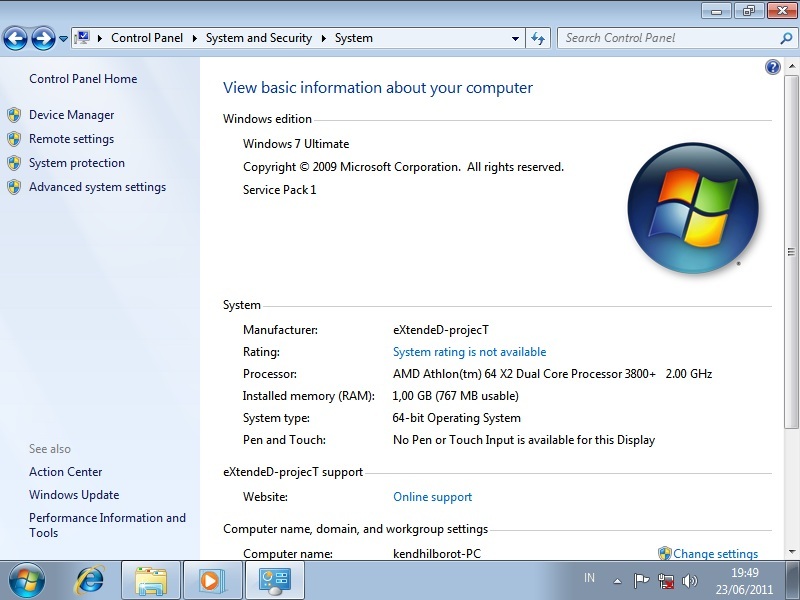Click scrollbar up arrow
Image resolution: width=800 pixels, height=600 pixels.
tap(791, 66)
